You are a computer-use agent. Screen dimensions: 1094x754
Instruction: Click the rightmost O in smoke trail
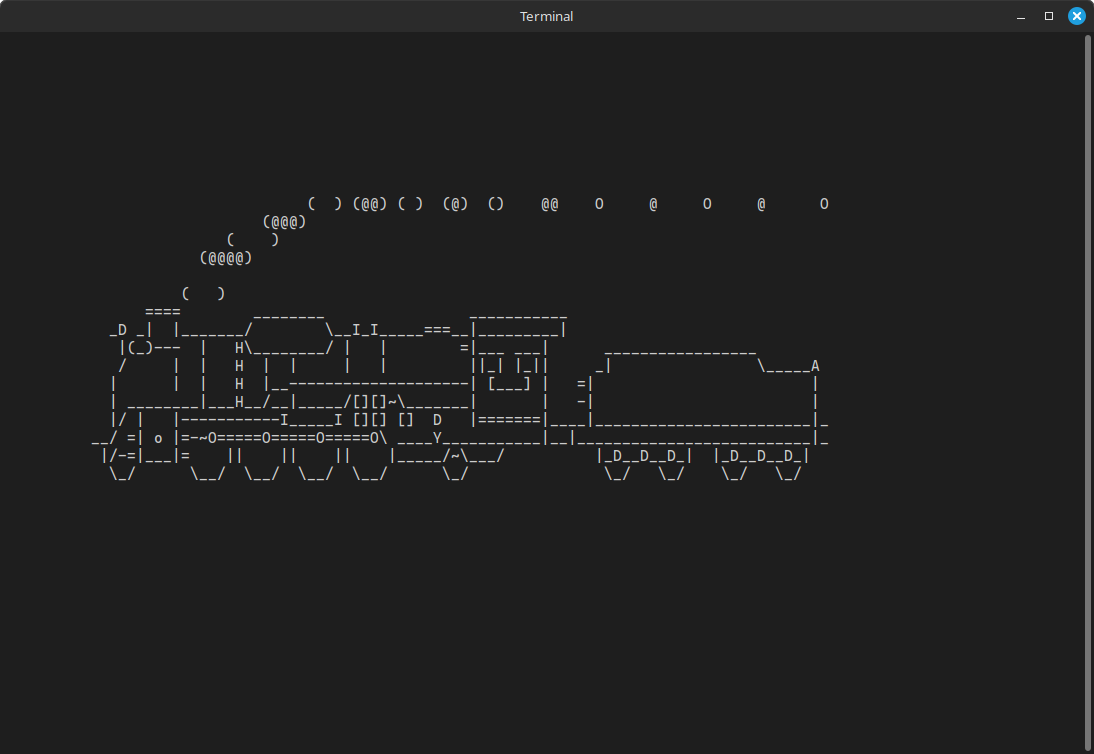point(824,204)
